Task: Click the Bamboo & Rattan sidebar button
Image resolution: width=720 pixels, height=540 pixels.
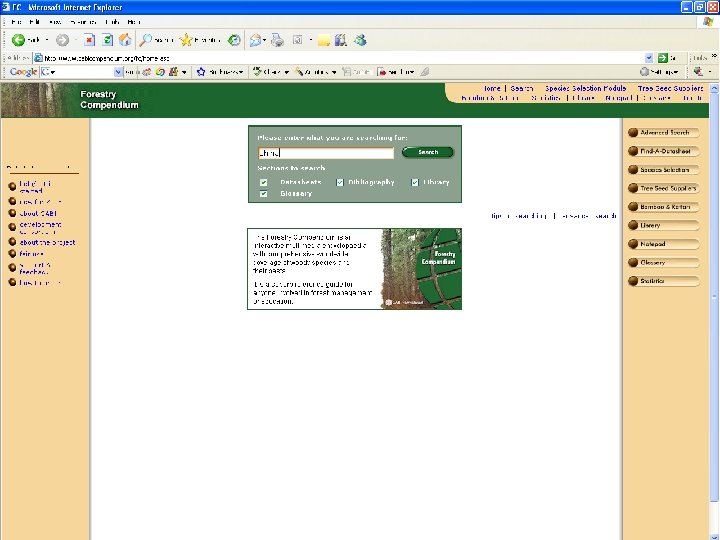Action: [664, 207]
